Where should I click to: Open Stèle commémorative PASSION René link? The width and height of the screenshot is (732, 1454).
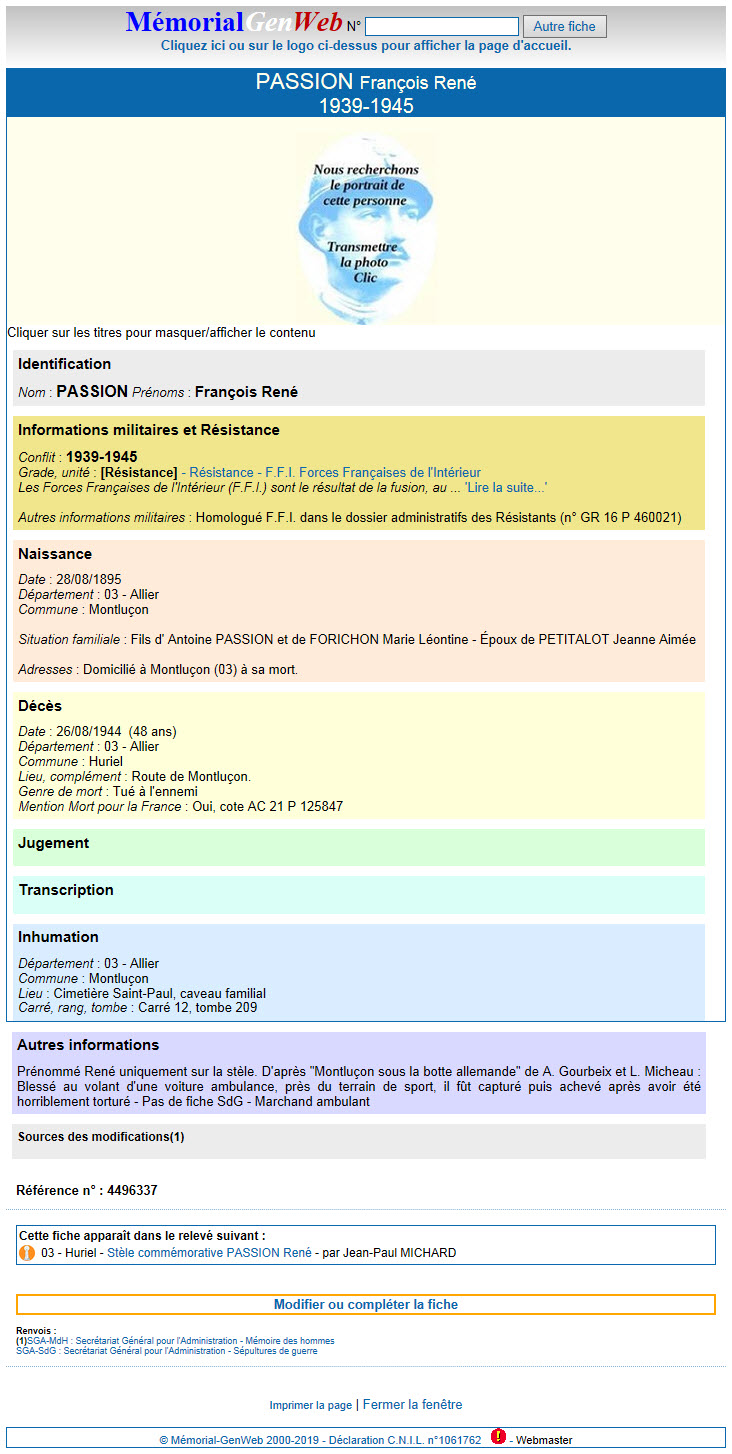209,1253
